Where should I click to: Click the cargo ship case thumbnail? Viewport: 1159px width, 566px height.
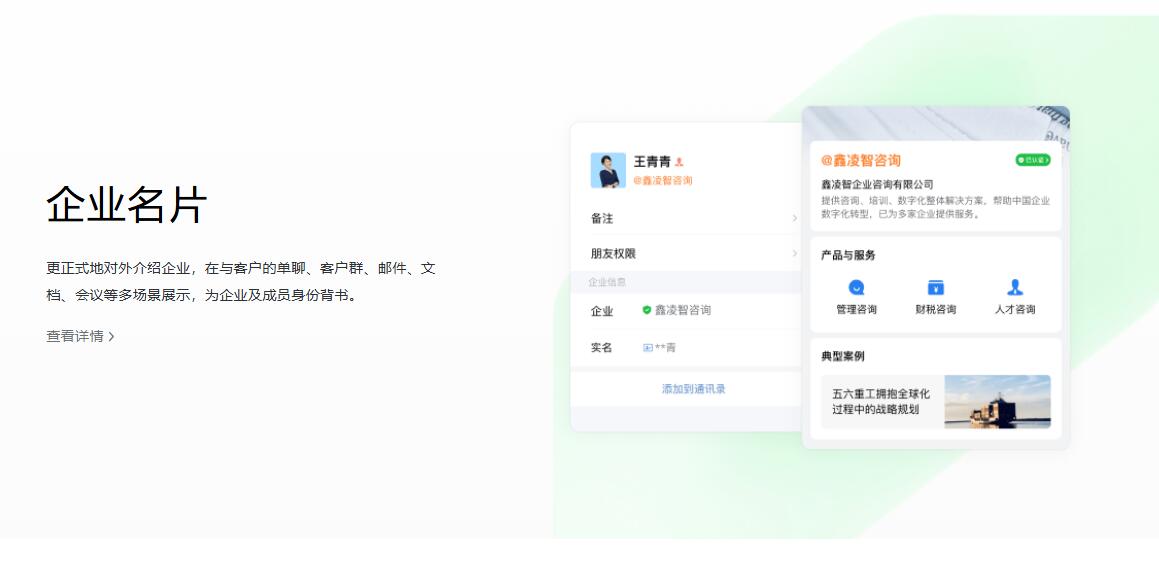[997, 402]
